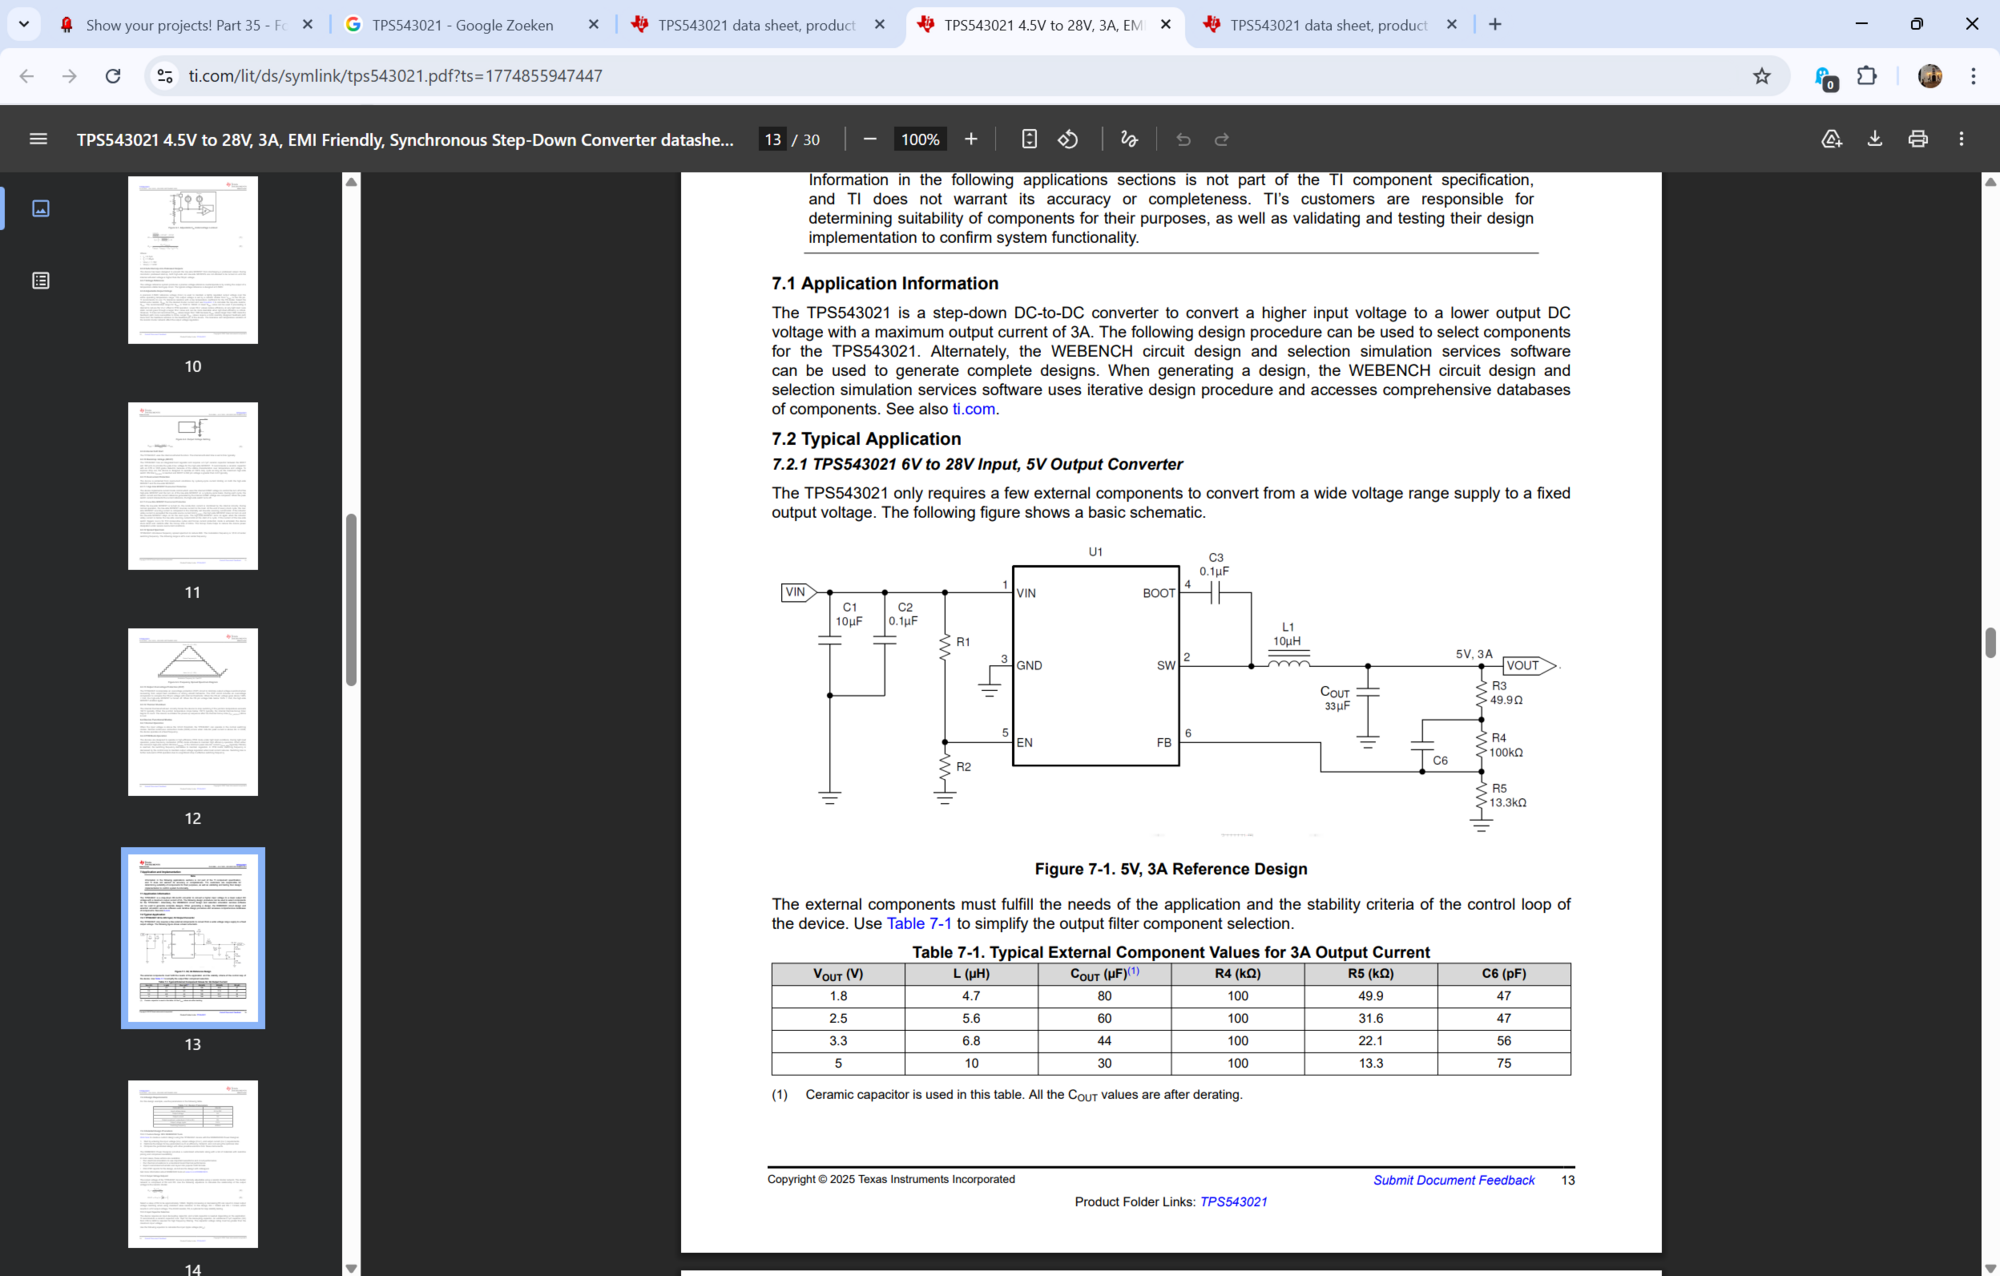2000x1276 pixels.
Task: Click the Submit Document Feedback link
Action: pos(1454,1180)
